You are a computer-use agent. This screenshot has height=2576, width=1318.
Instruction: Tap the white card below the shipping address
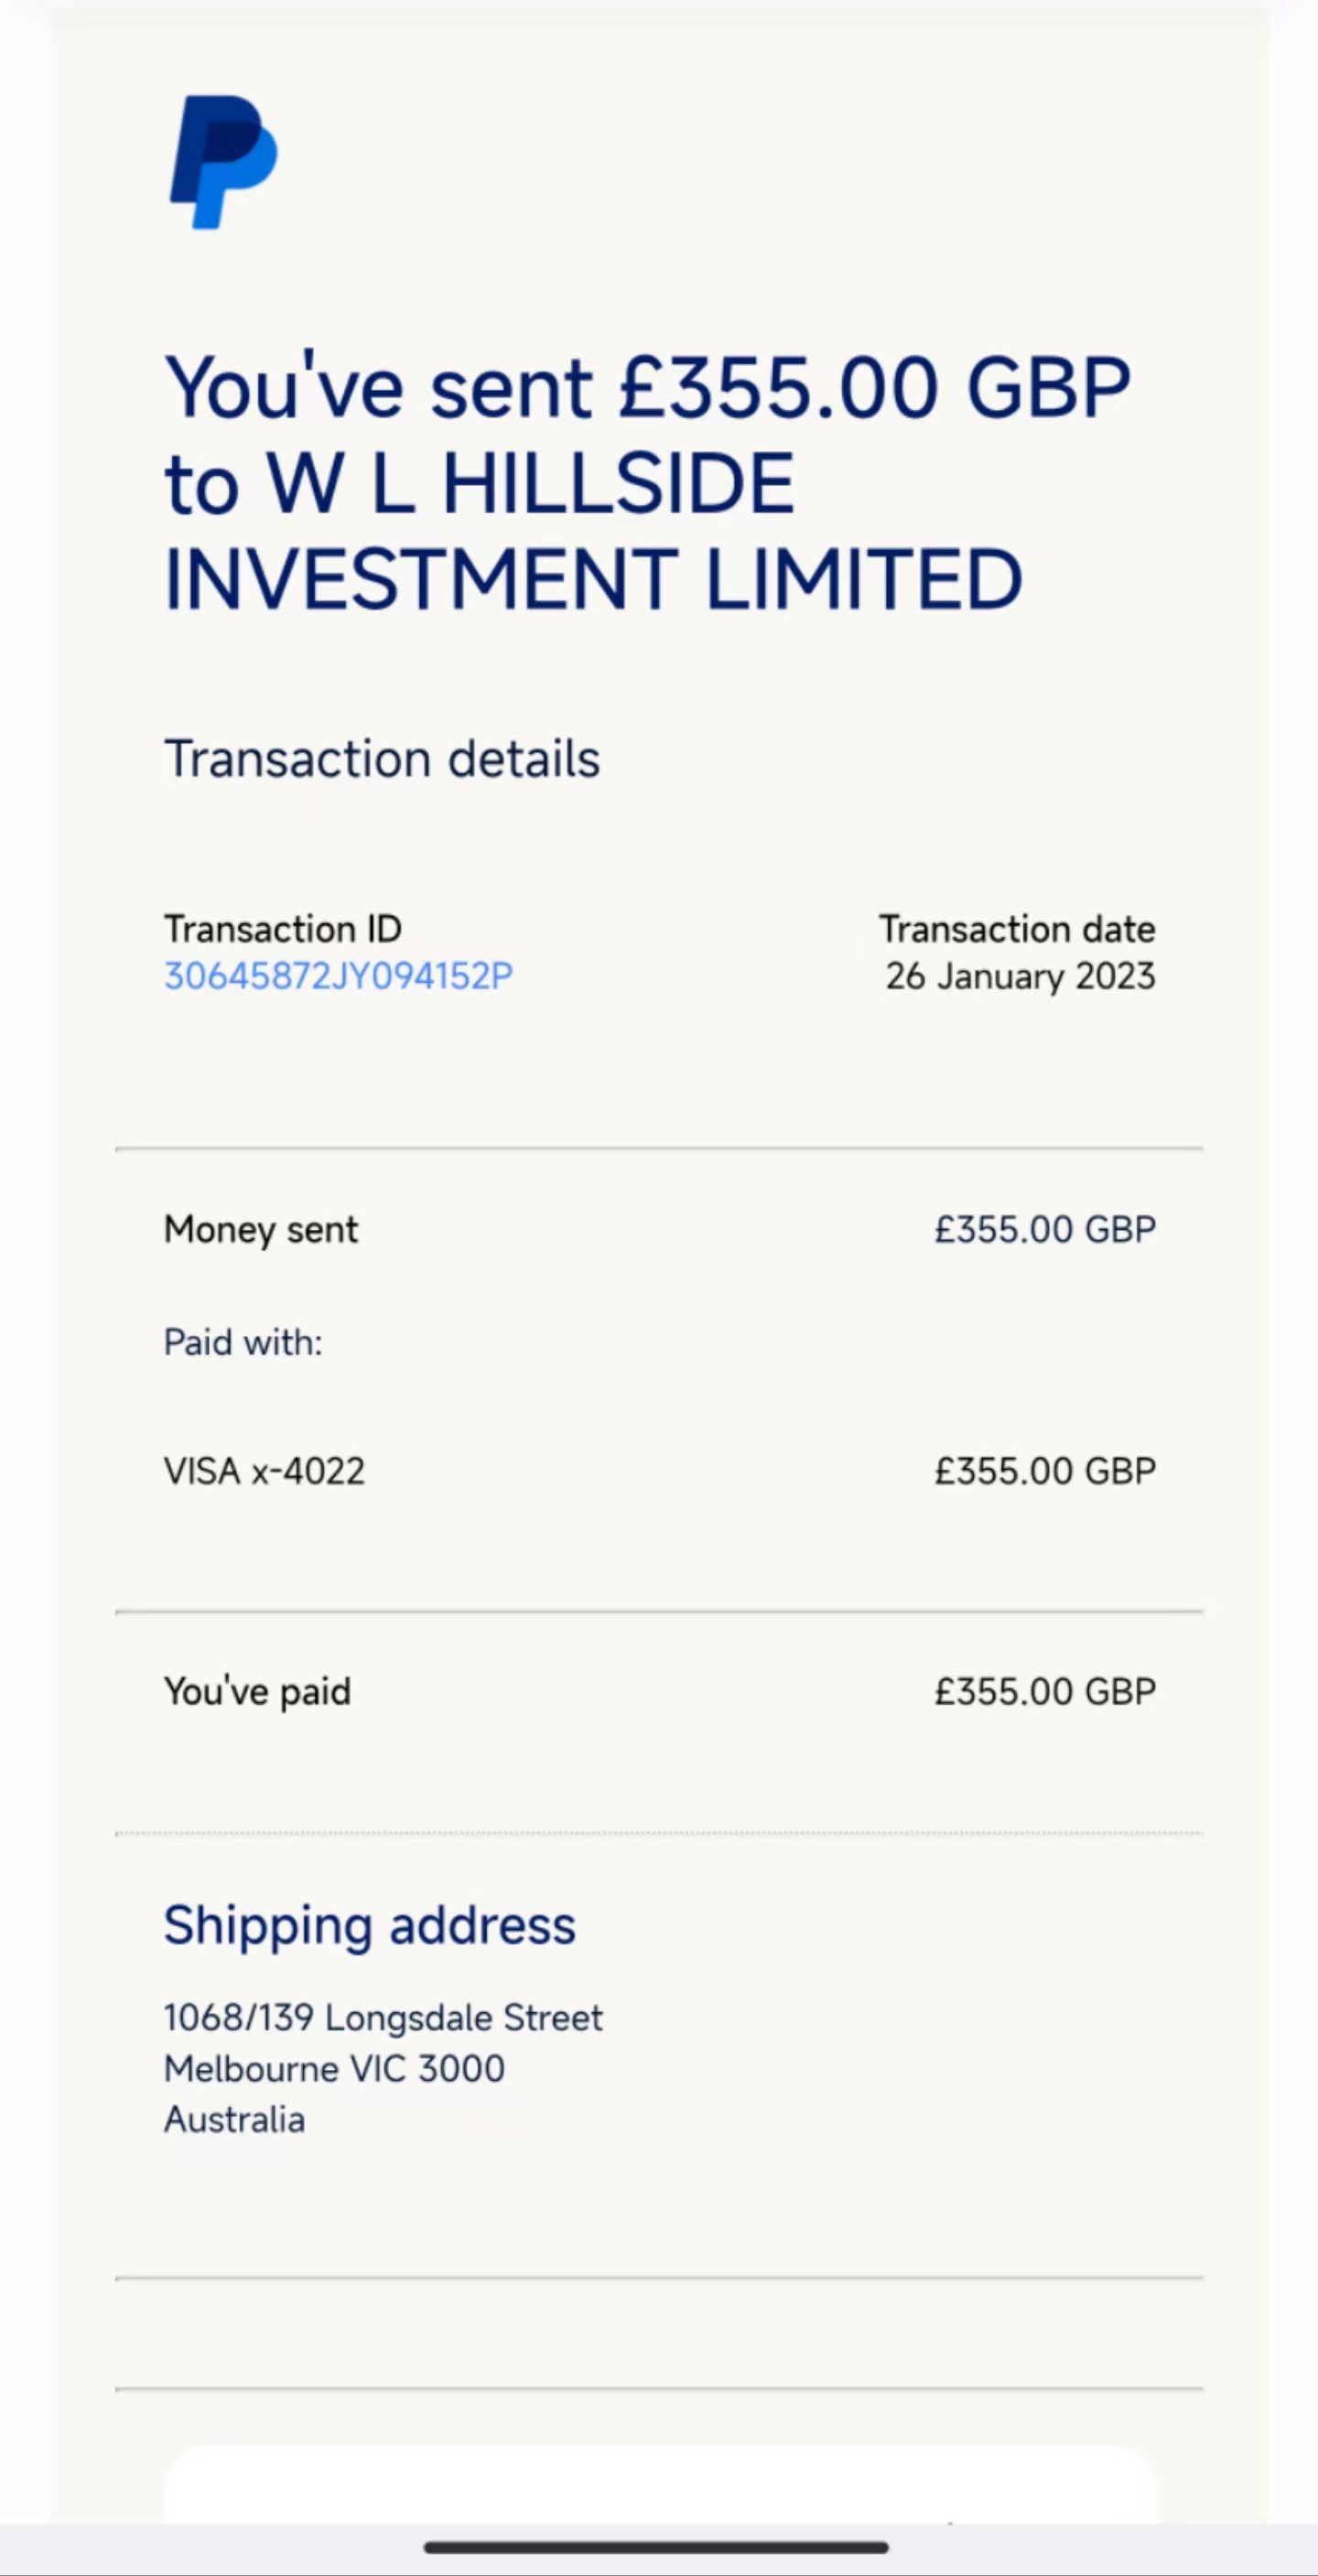tap(660, 2484)
